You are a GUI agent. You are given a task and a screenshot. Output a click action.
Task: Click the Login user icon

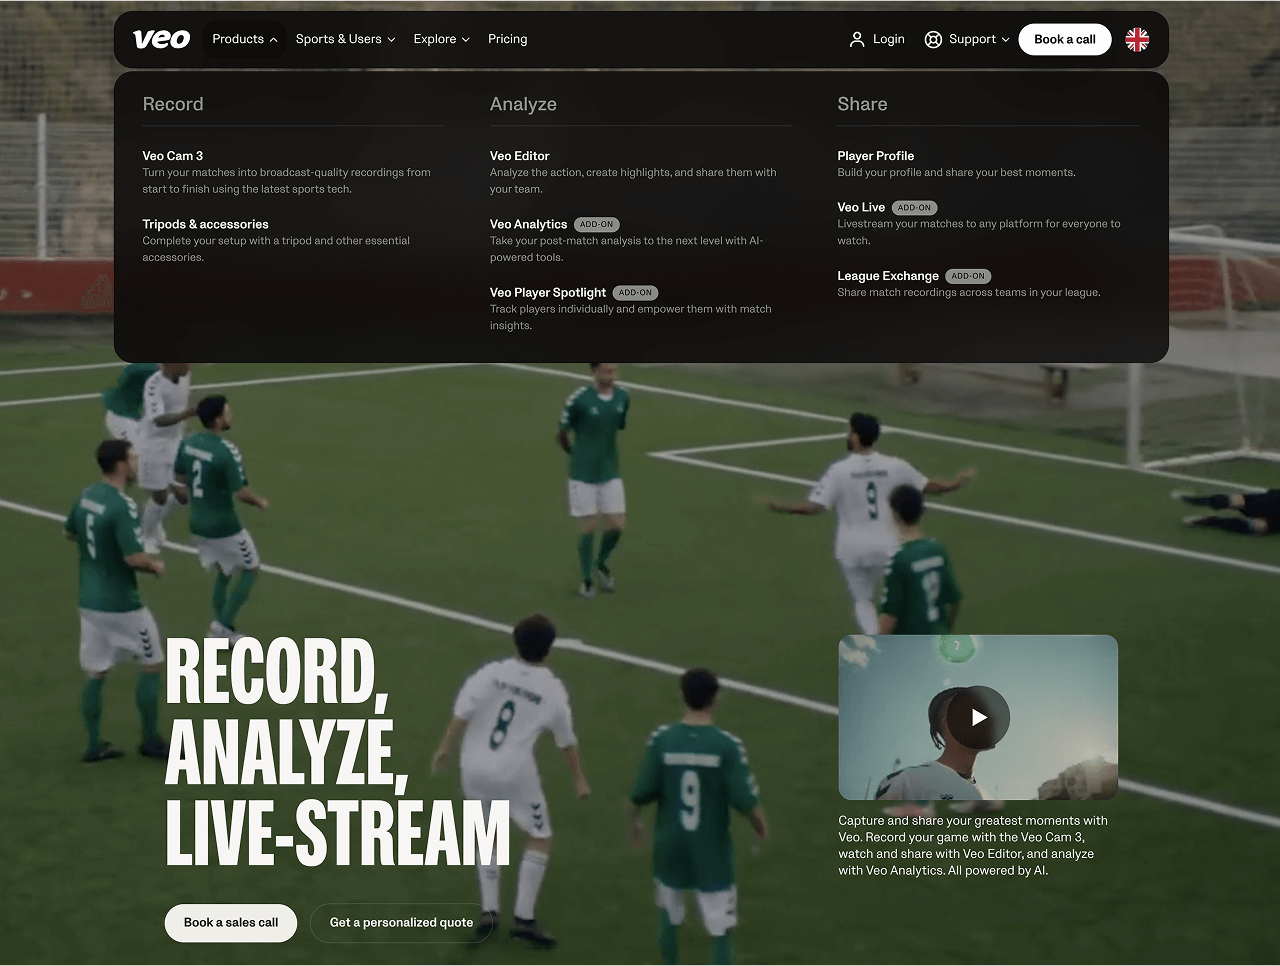point(857,39)
